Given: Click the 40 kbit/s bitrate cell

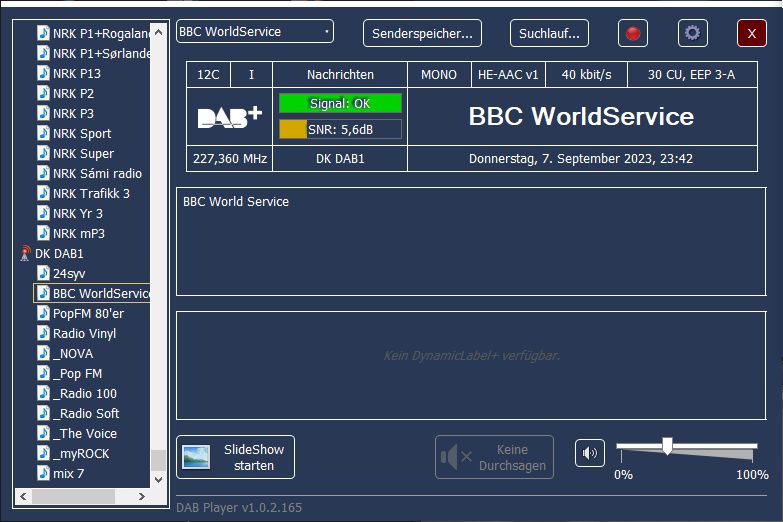Looking at the screenshot, I should pos(586,75).
